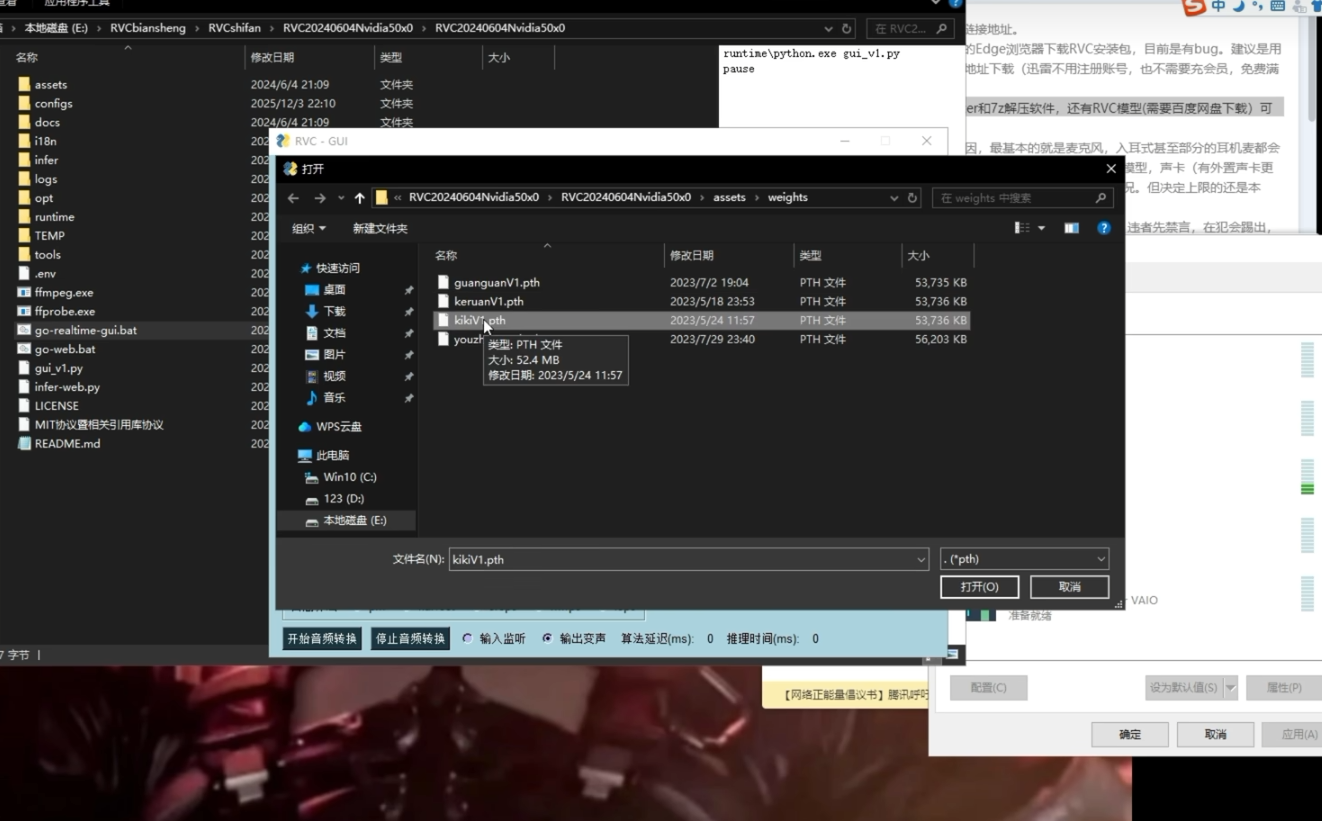Select the kikiV1.pth file row
1322x821 pixels.
[x=701, y=320]
